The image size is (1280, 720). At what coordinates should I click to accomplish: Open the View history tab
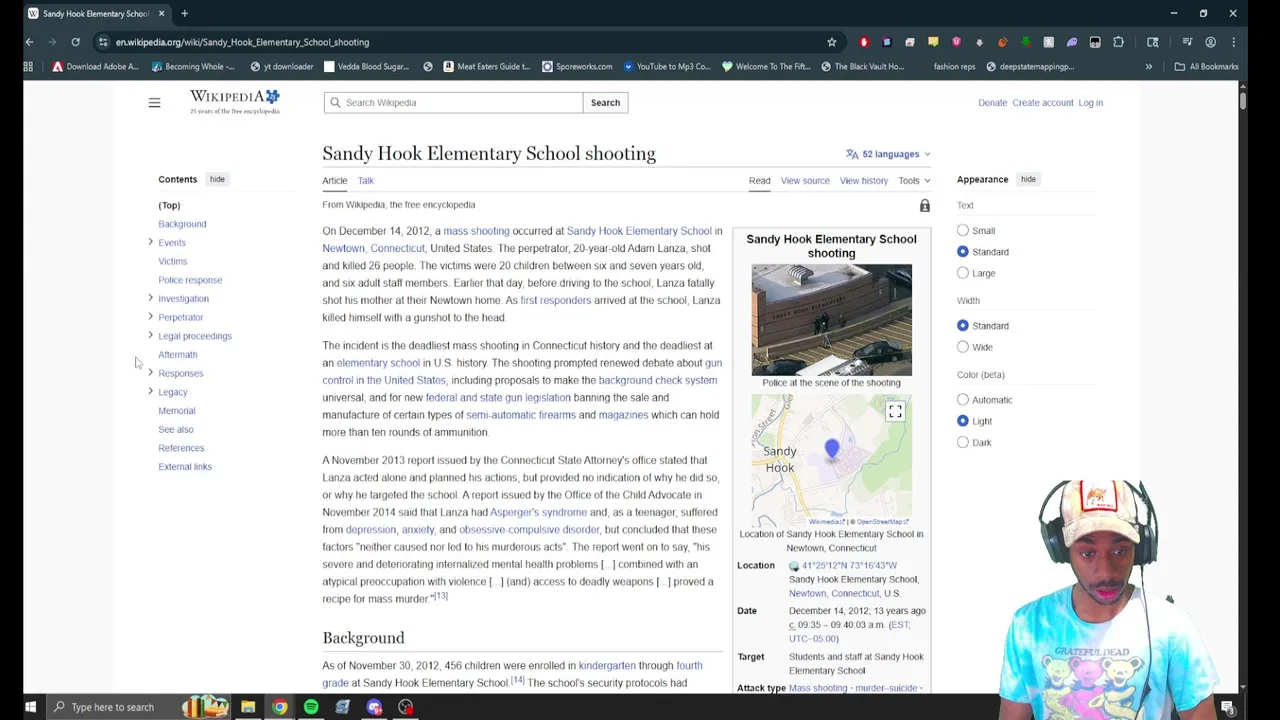864,181
